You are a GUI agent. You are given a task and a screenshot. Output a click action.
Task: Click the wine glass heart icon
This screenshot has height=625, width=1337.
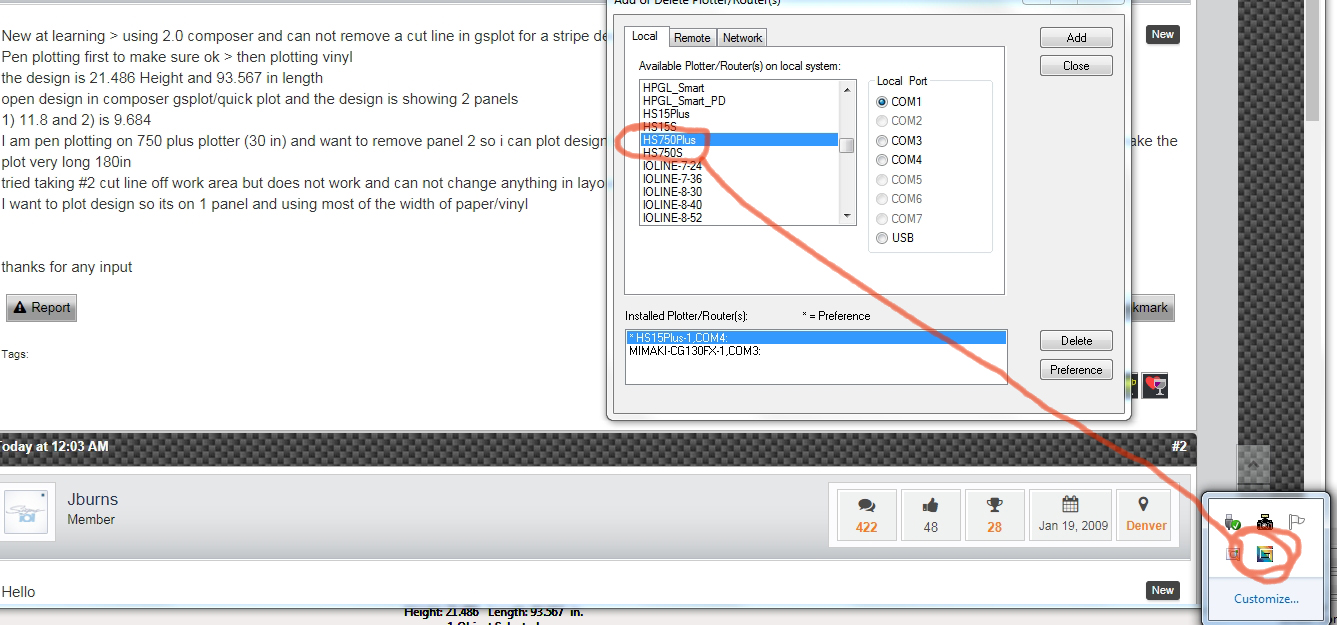[x=1156, y=385]
